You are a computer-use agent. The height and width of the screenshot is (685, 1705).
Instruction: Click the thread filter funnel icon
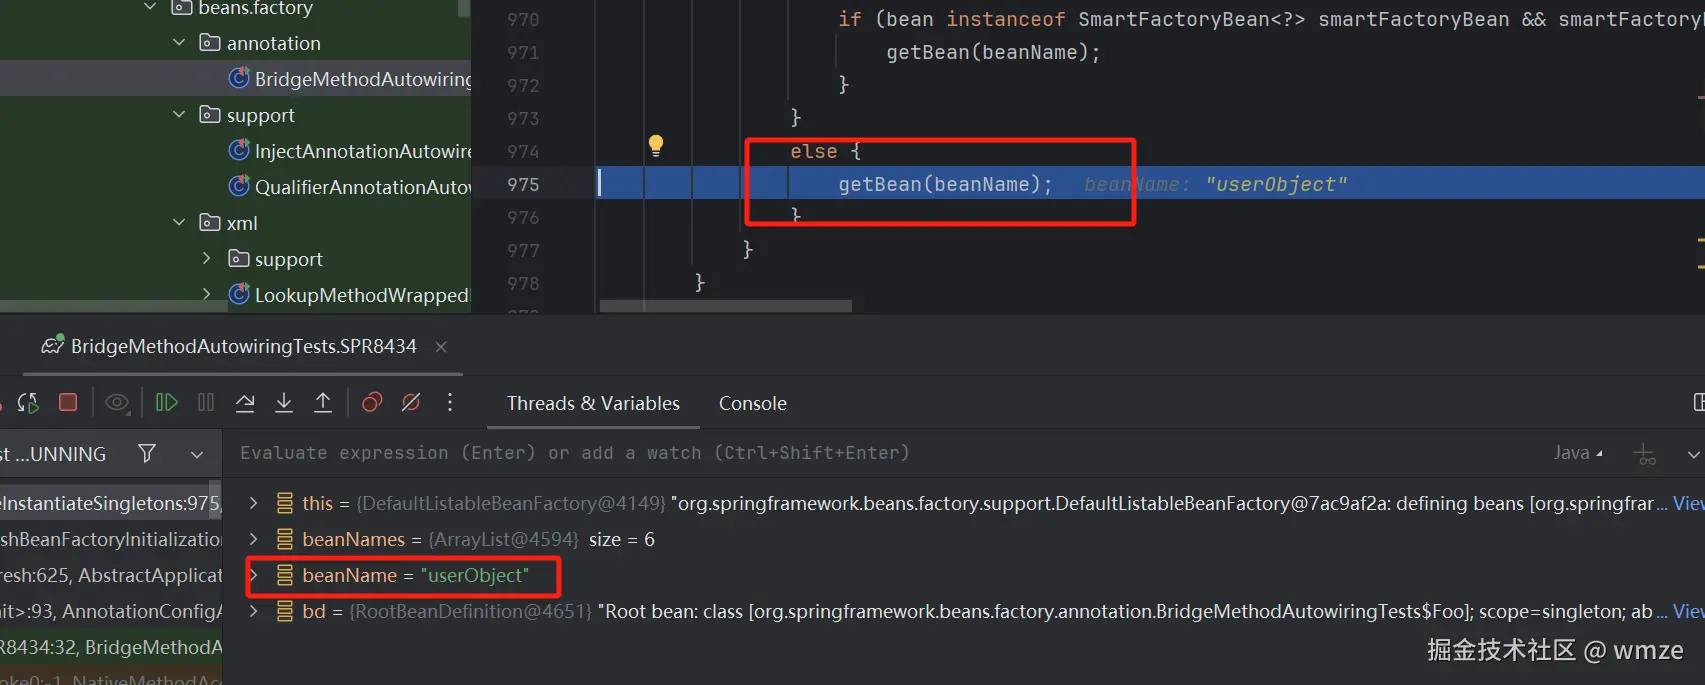147,454
